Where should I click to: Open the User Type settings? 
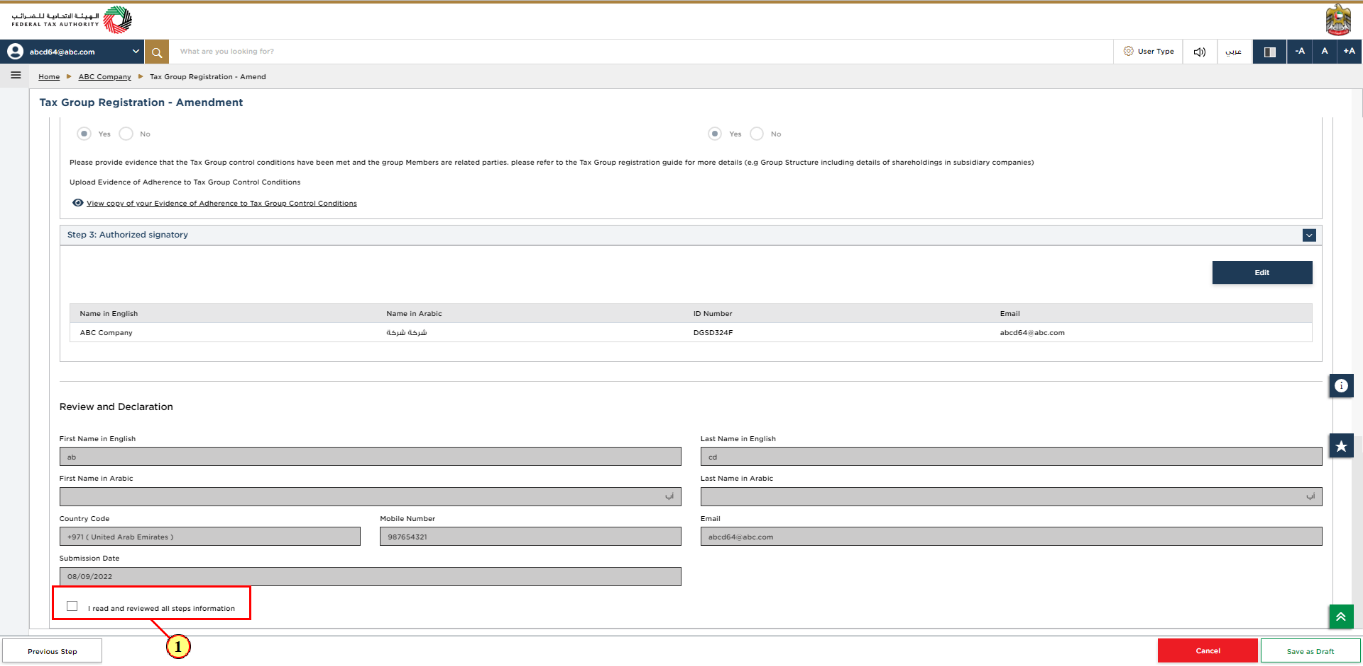pos(1148,51)
